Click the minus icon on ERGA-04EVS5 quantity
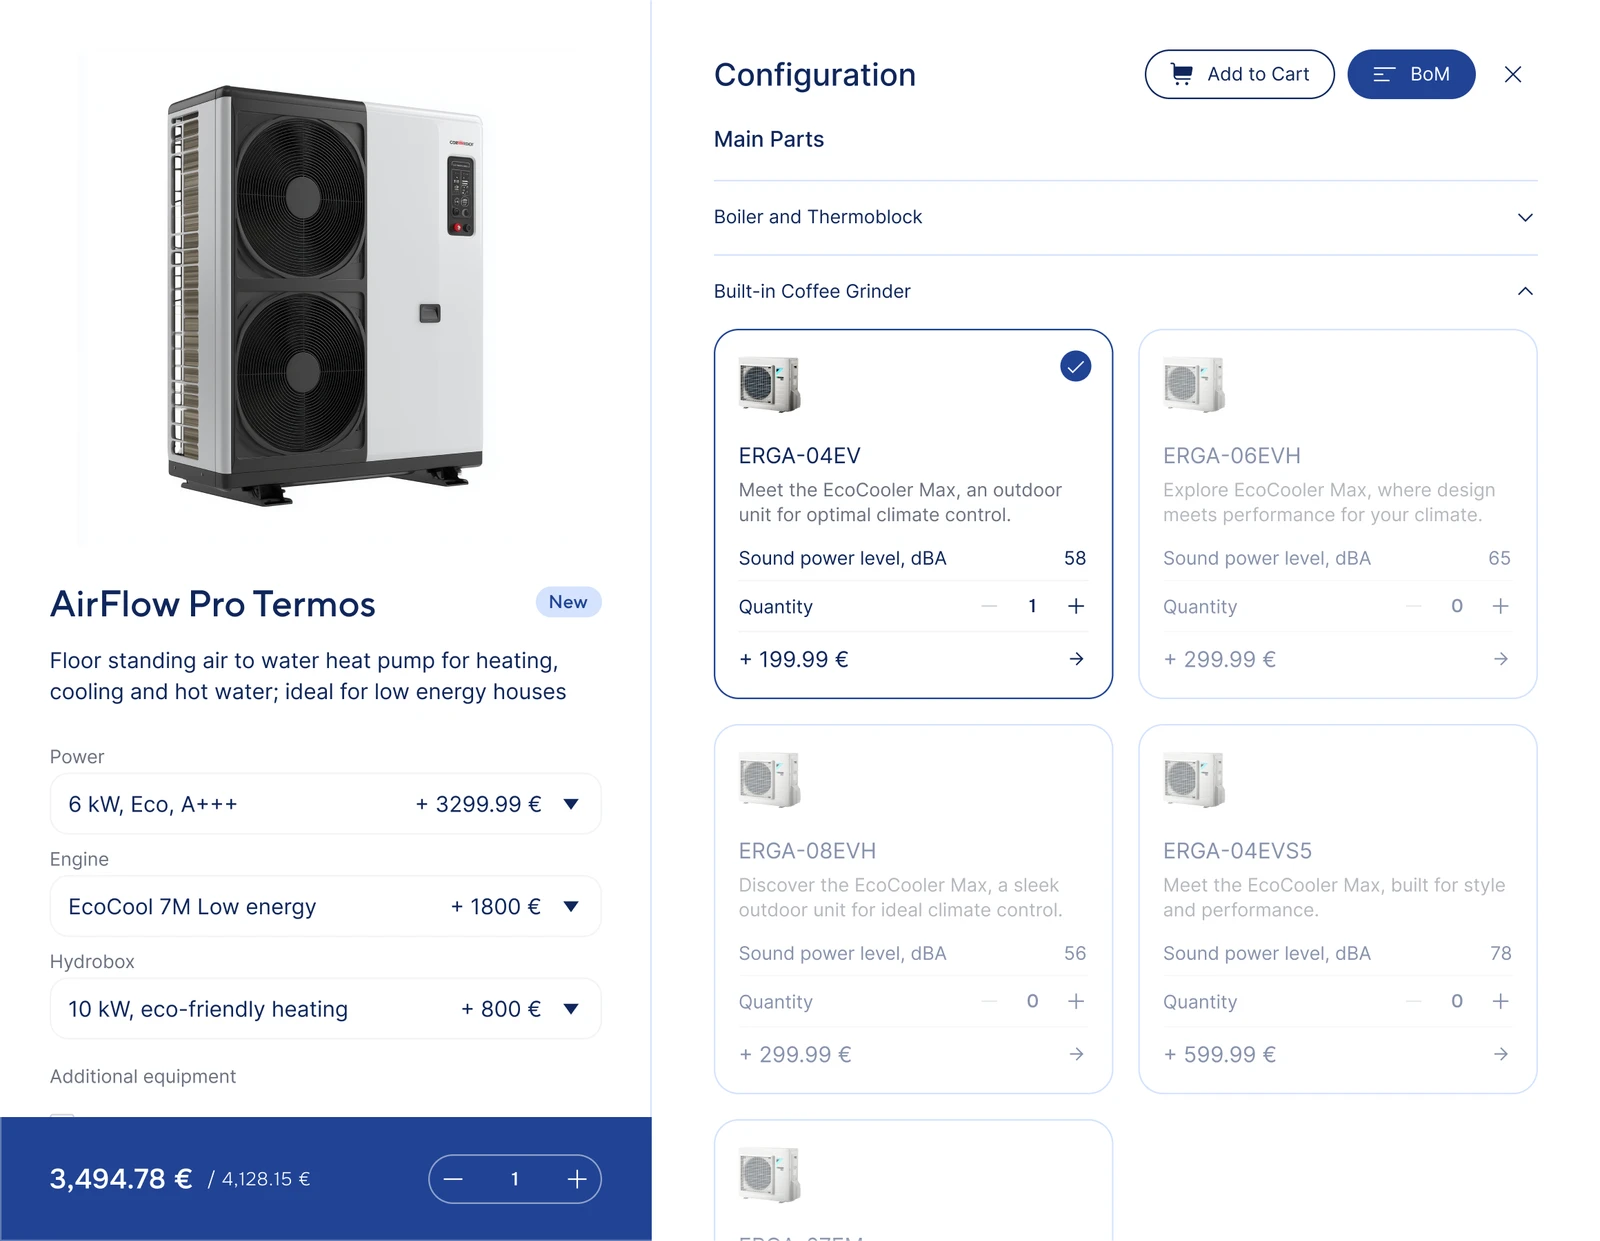 (1414, 1001)
